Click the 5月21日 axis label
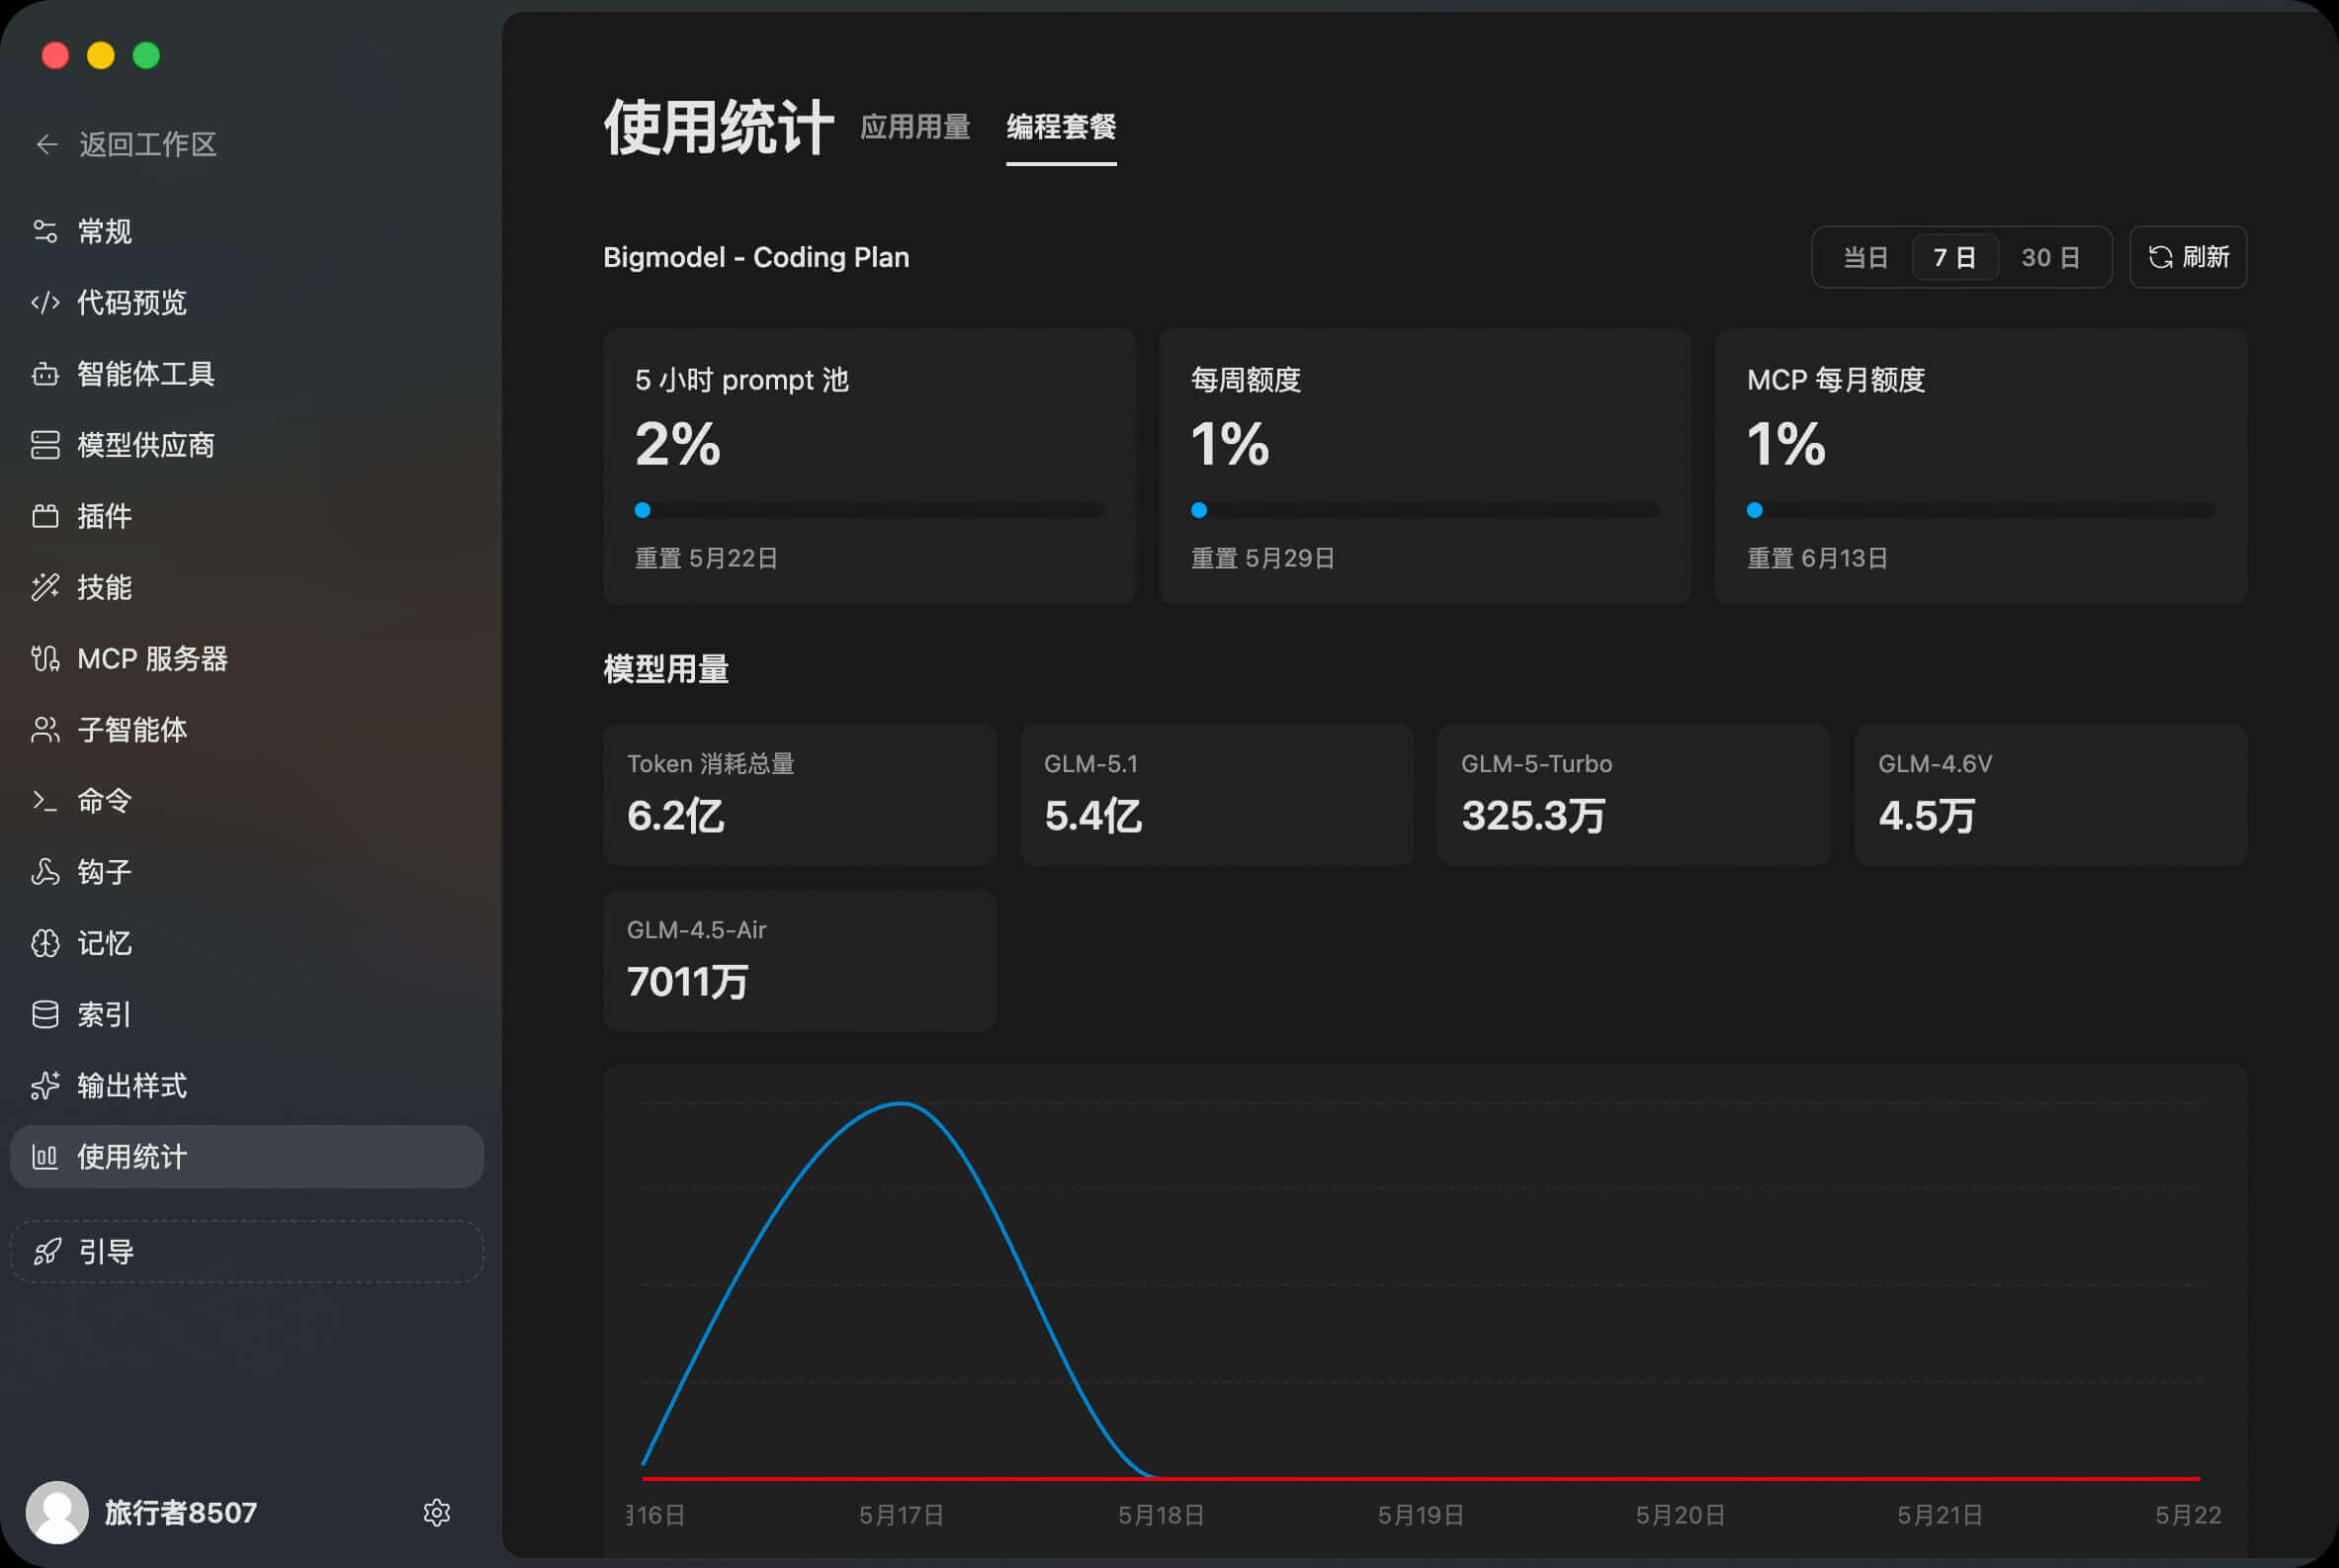 pyautogui.click(x=1940, y=1515)
